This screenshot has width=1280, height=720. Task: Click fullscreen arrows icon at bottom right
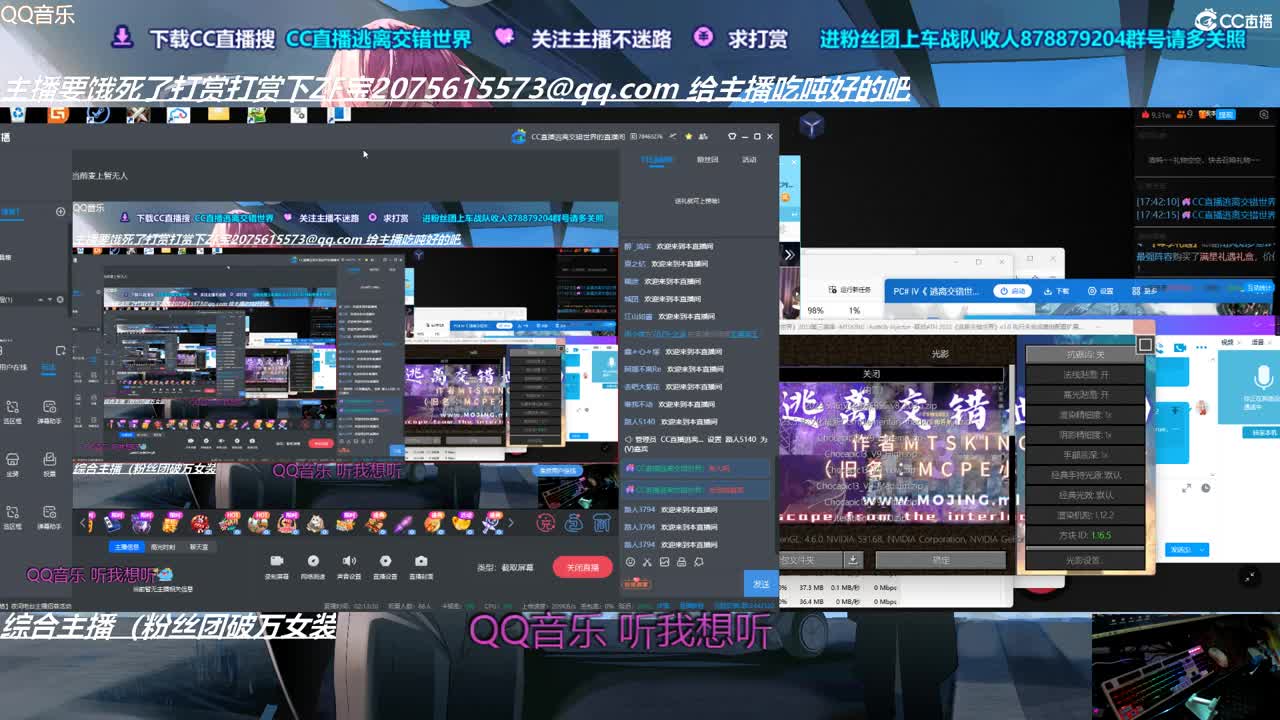[x=1250, y=577]
